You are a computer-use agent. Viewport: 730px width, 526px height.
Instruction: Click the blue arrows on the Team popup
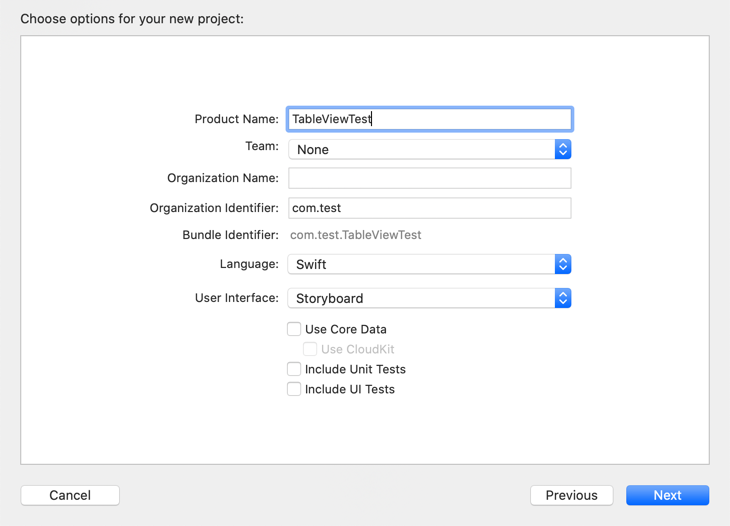pos(563,149)
